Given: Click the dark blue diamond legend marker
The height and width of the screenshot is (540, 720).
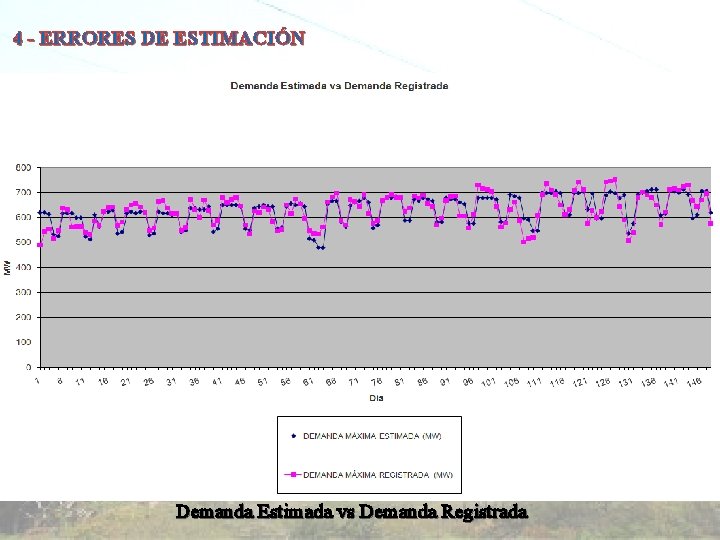Looking at the screenshot, I should click(x=293, y=436).
